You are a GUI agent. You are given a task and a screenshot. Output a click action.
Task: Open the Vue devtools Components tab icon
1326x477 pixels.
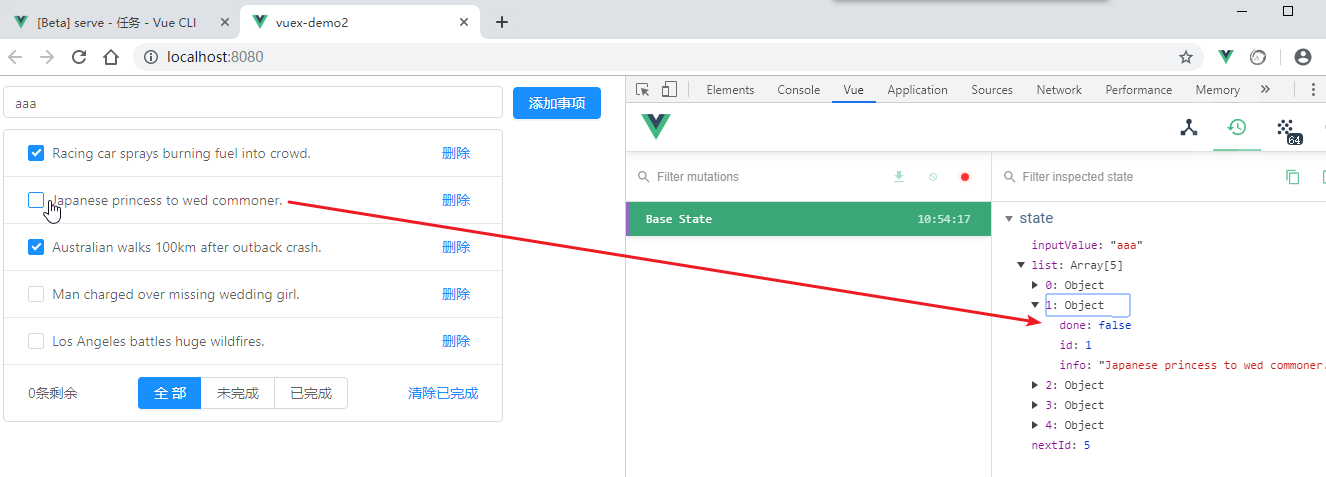1189,127
